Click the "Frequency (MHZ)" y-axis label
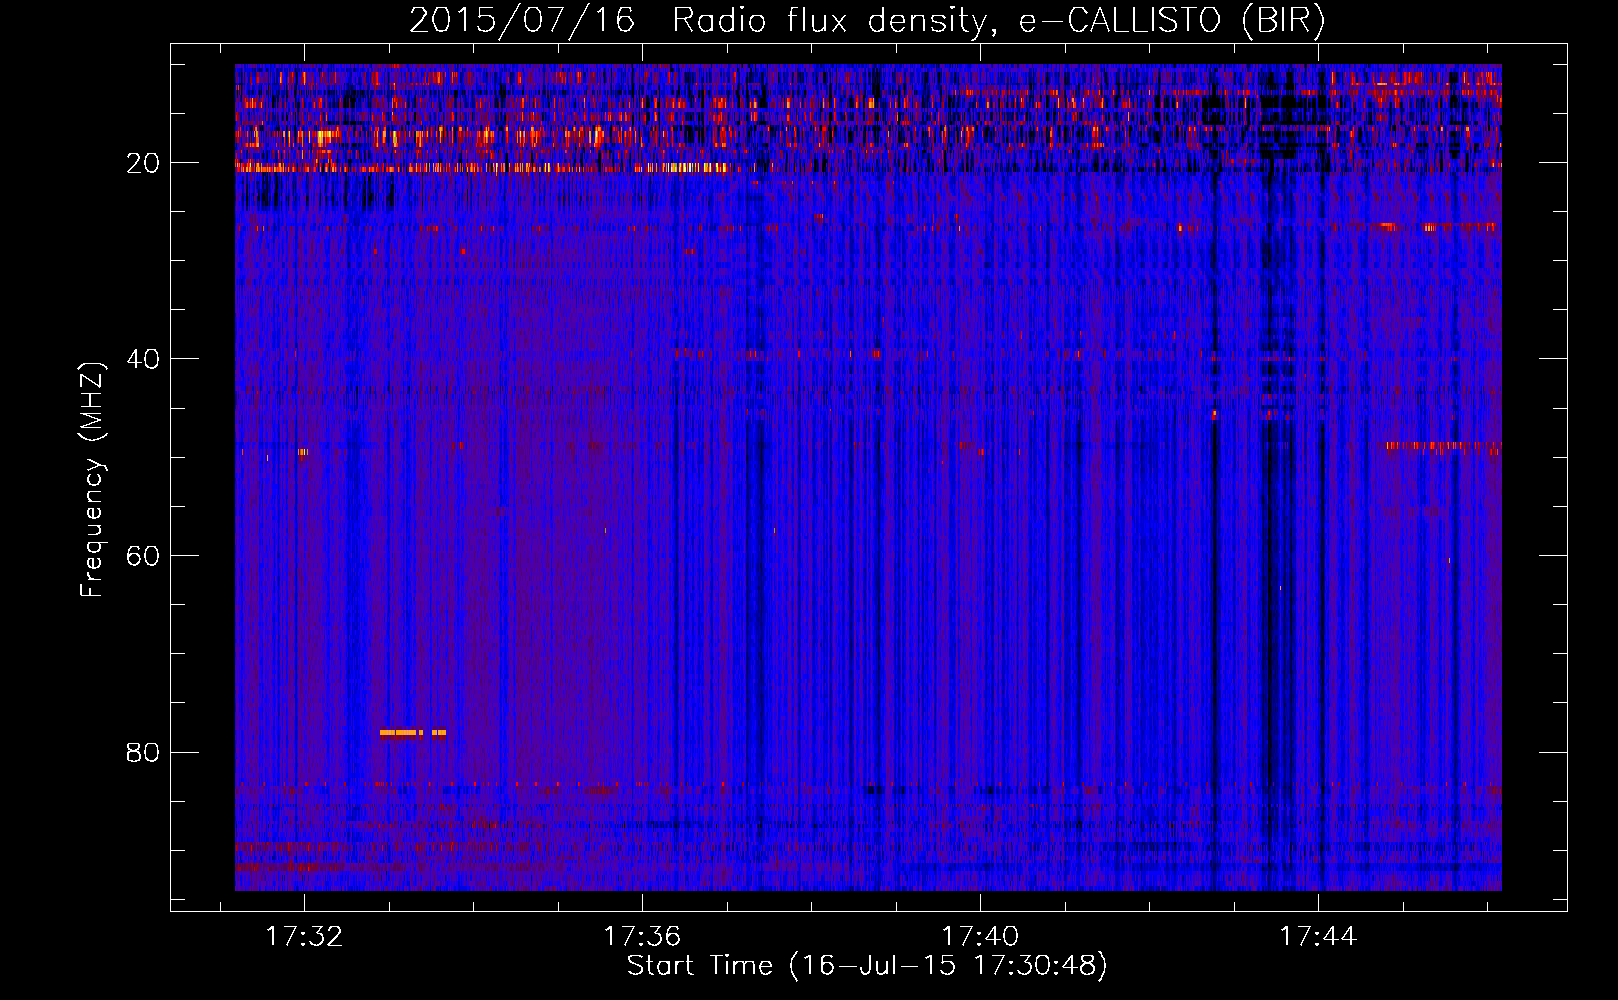Image resolution: width=1618 pixels, height=1000 pixels. pyautogui.click(x=91, y=480)
